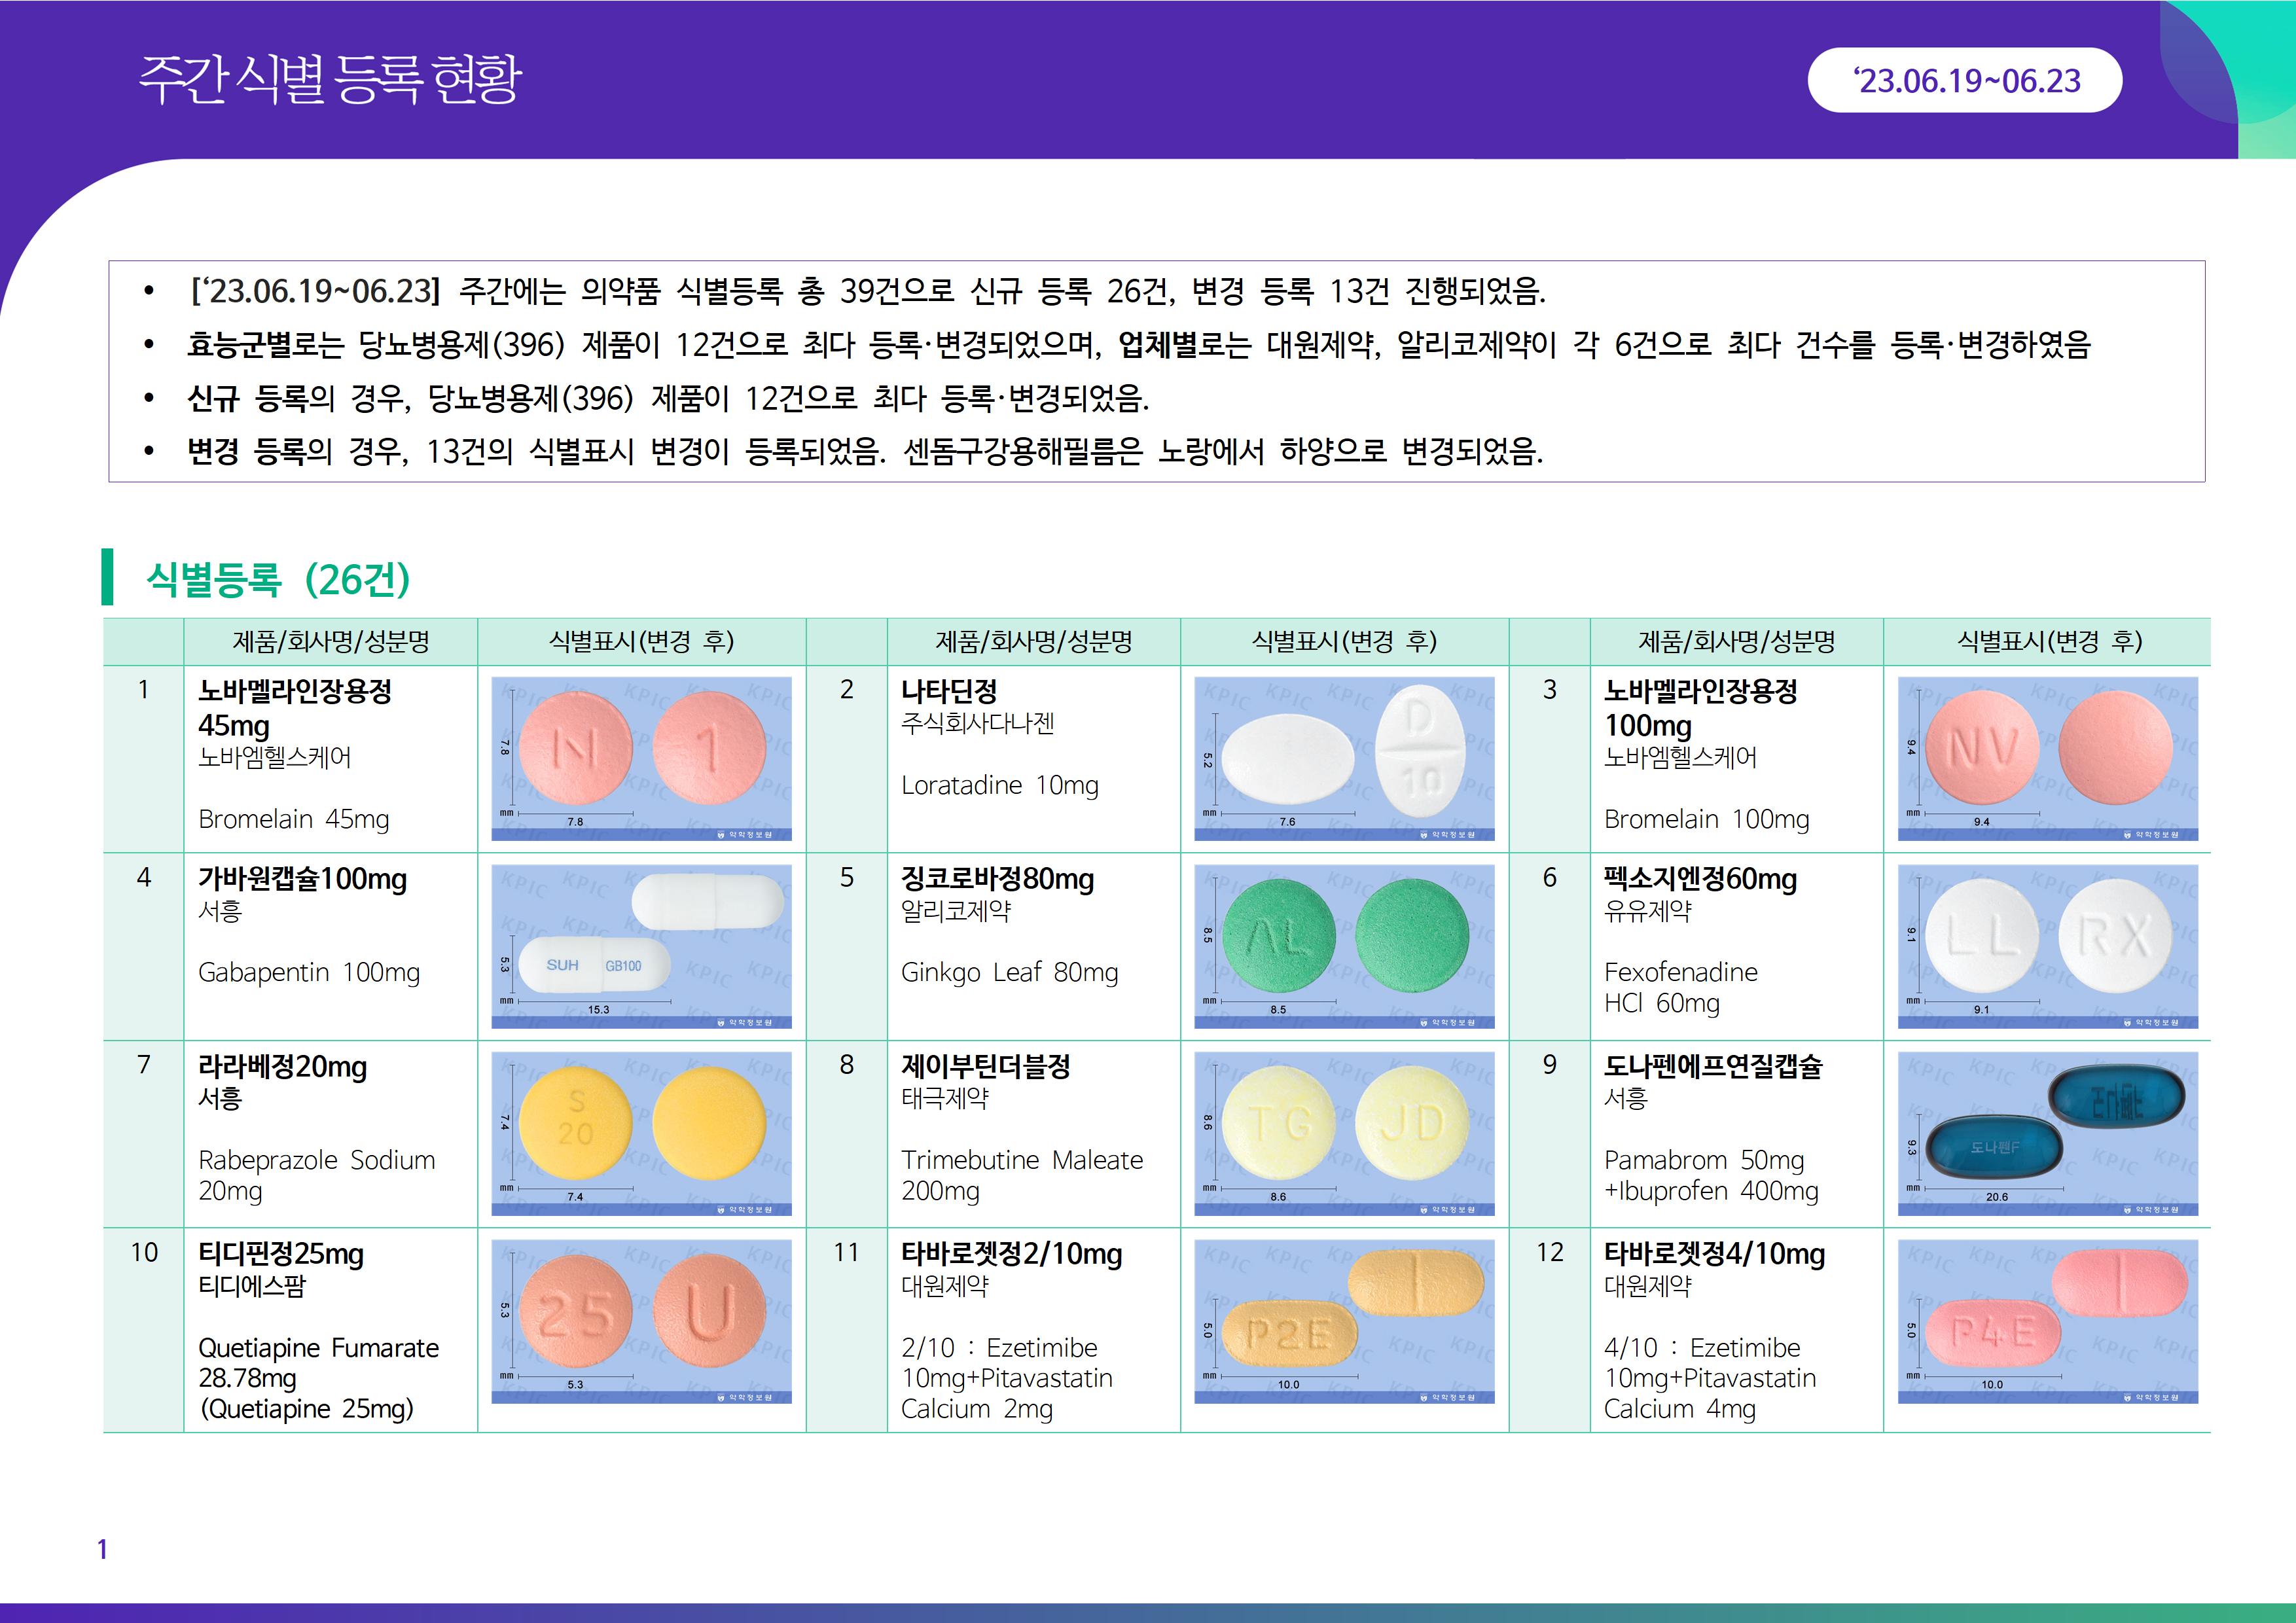Click the 주간 식별 등록 현황 title
Viewport: 2296px width, 1623px height.
[x=330, y=80]
